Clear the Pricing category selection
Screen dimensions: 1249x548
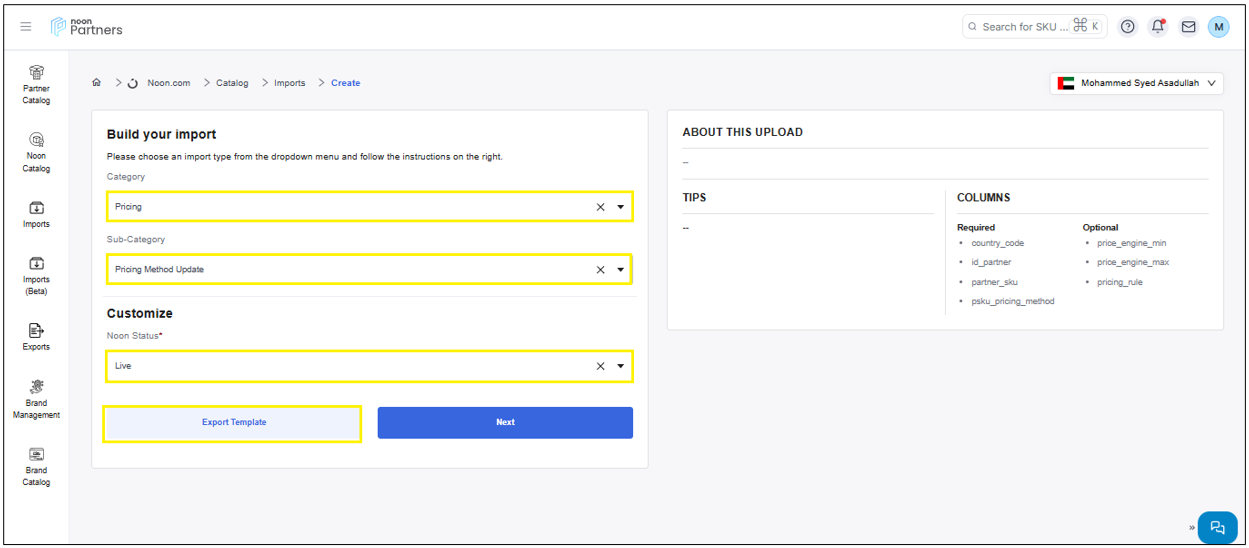(600, 207)
